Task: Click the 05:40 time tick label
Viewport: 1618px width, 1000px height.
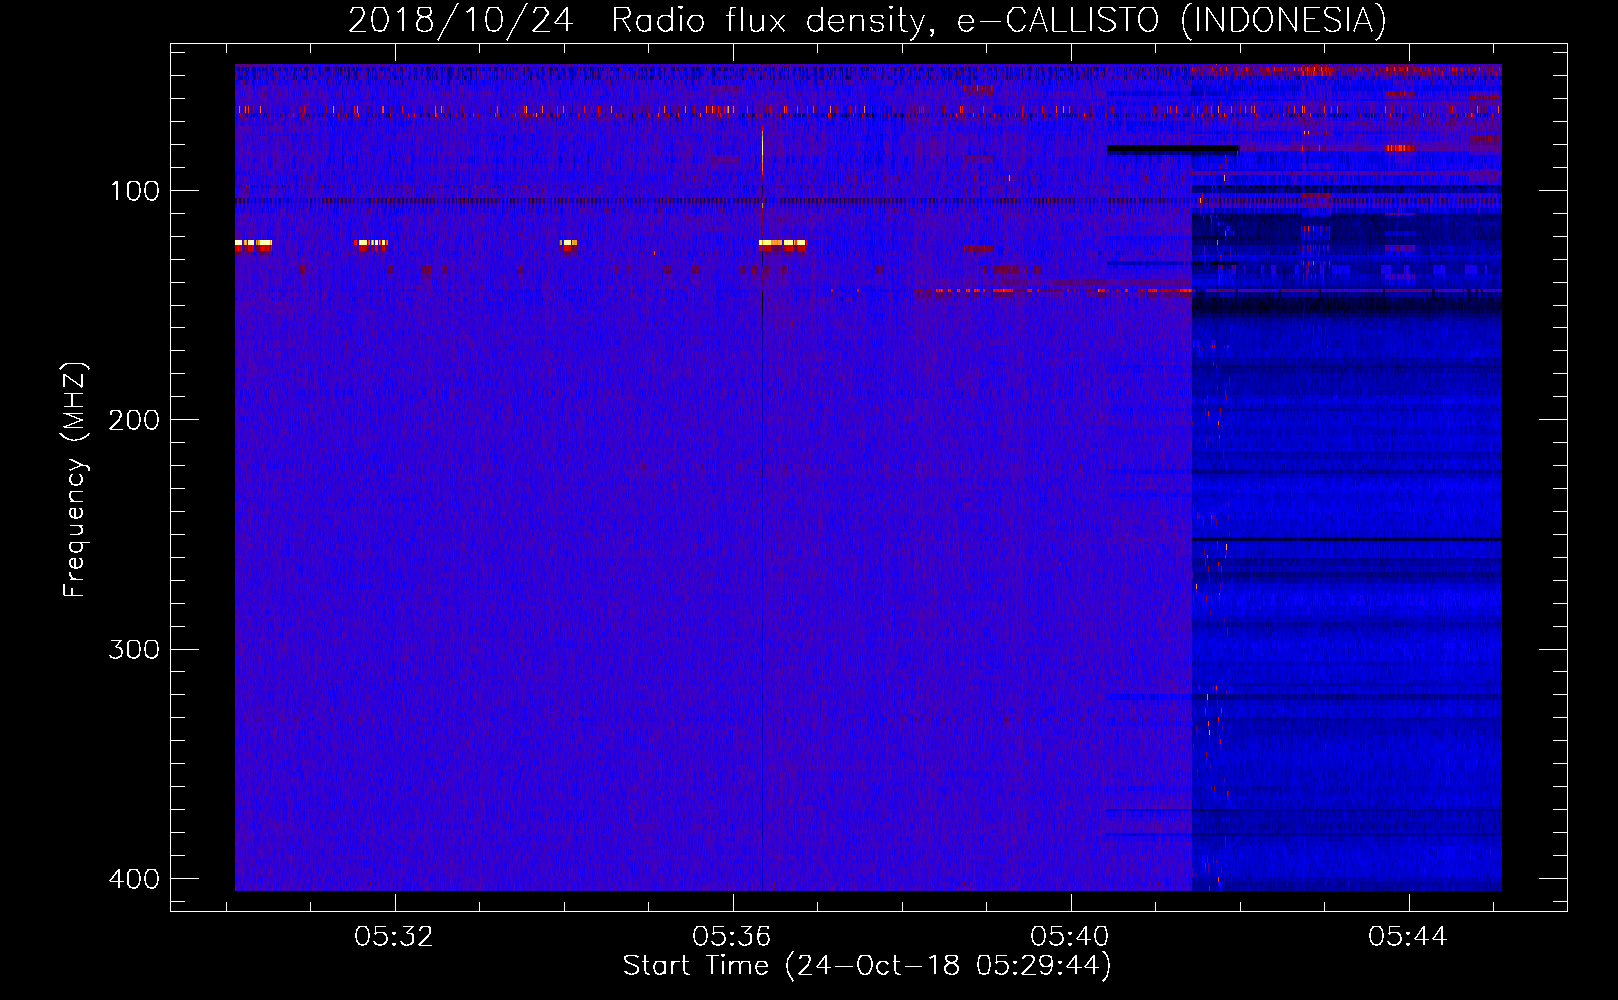Action: (1070, 937)
